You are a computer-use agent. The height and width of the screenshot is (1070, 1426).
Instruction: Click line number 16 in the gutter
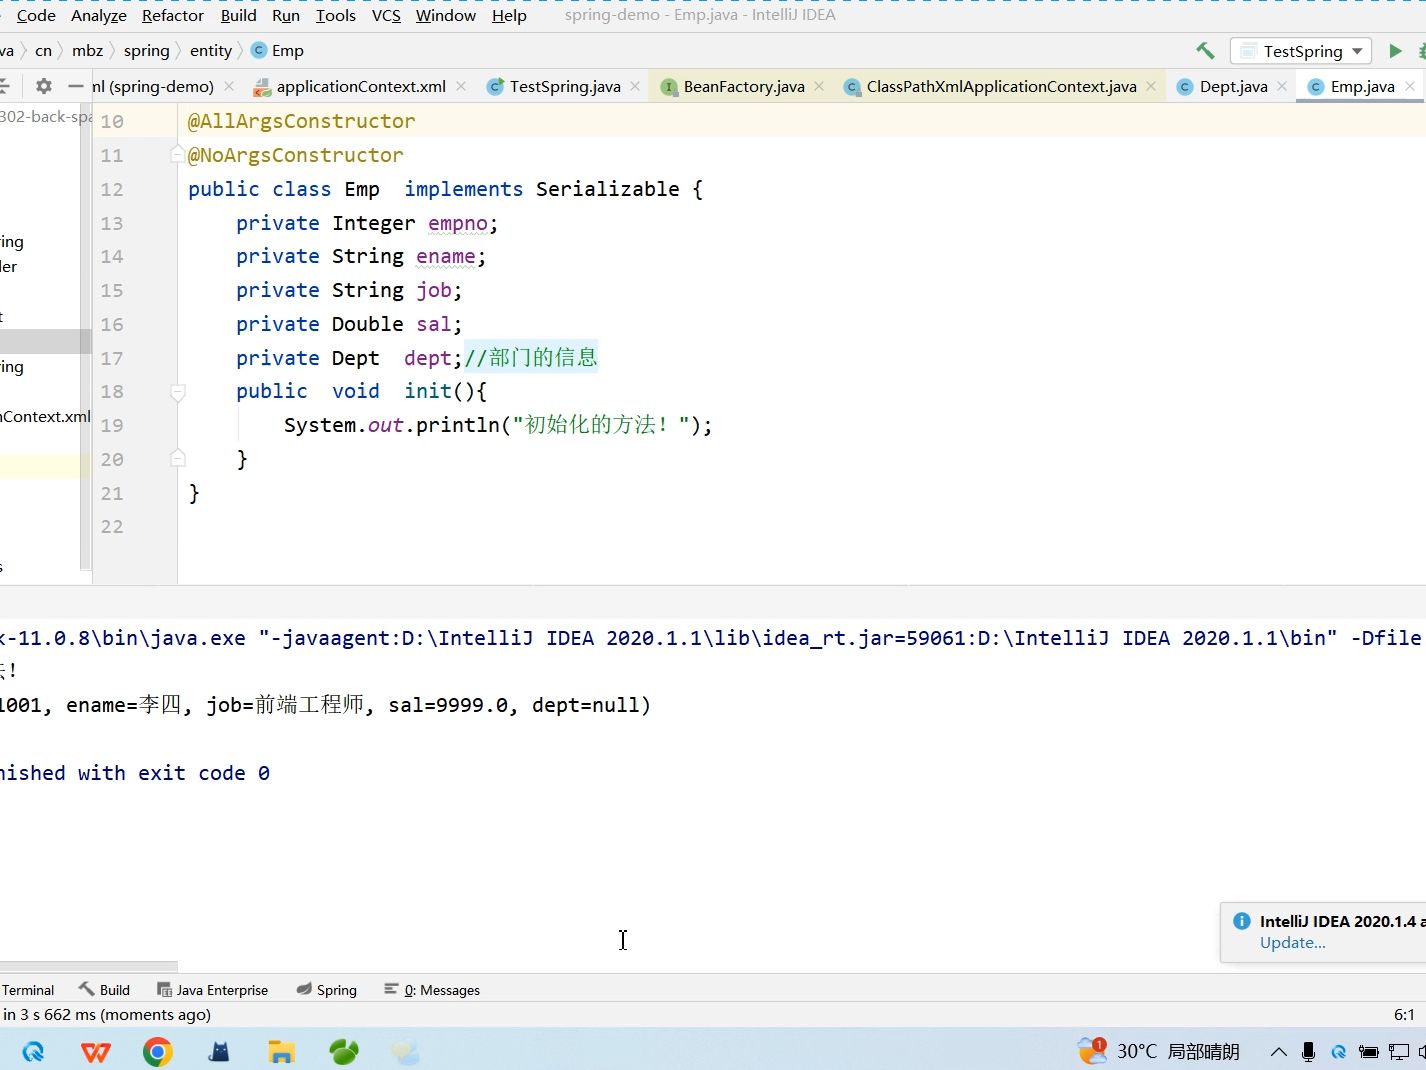[112, 324]
